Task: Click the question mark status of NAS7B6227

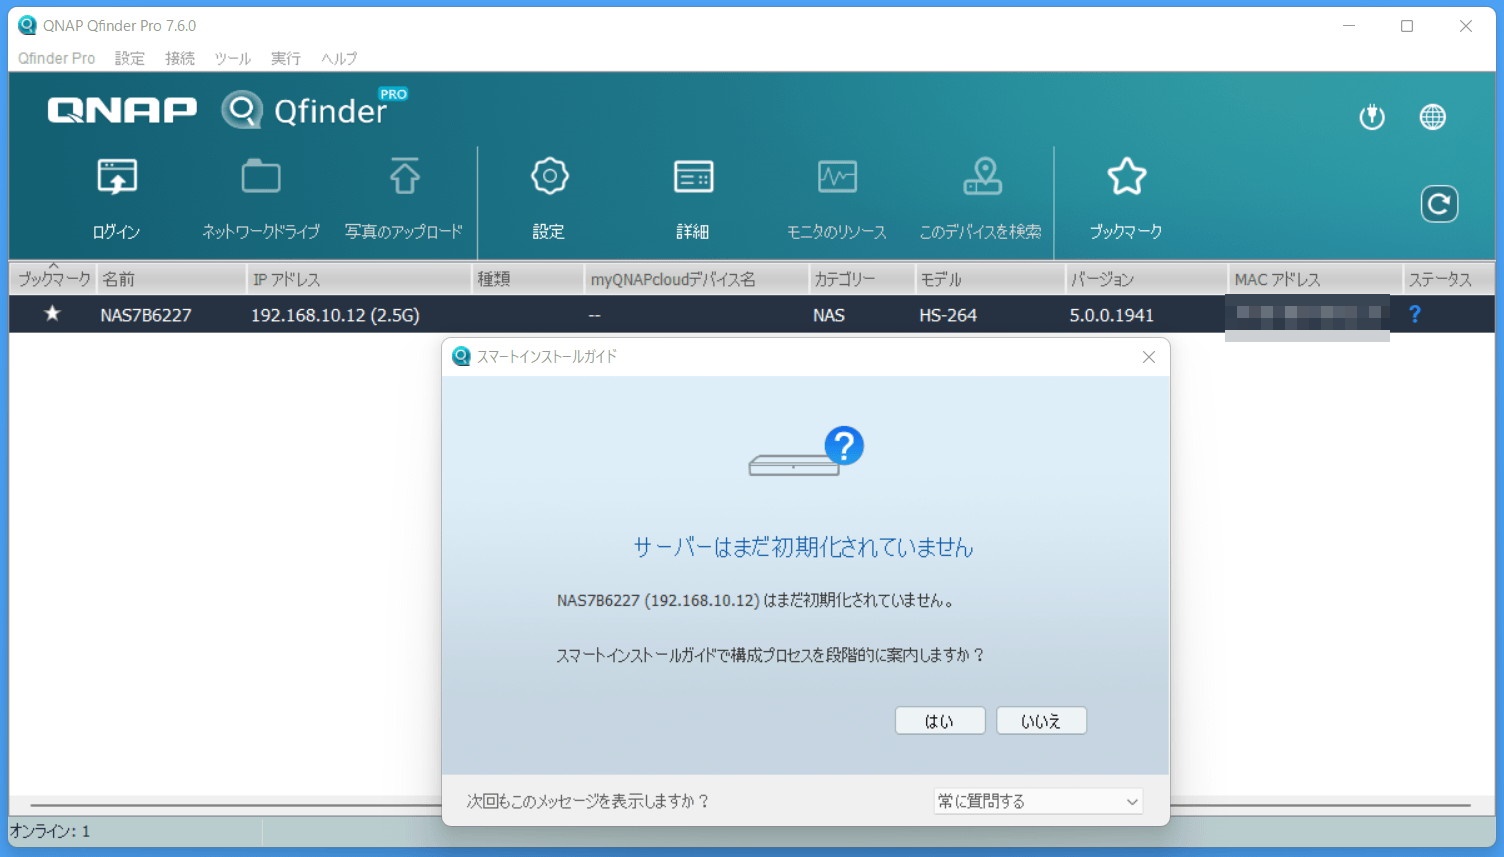Action: click(x=1414, y=314)
